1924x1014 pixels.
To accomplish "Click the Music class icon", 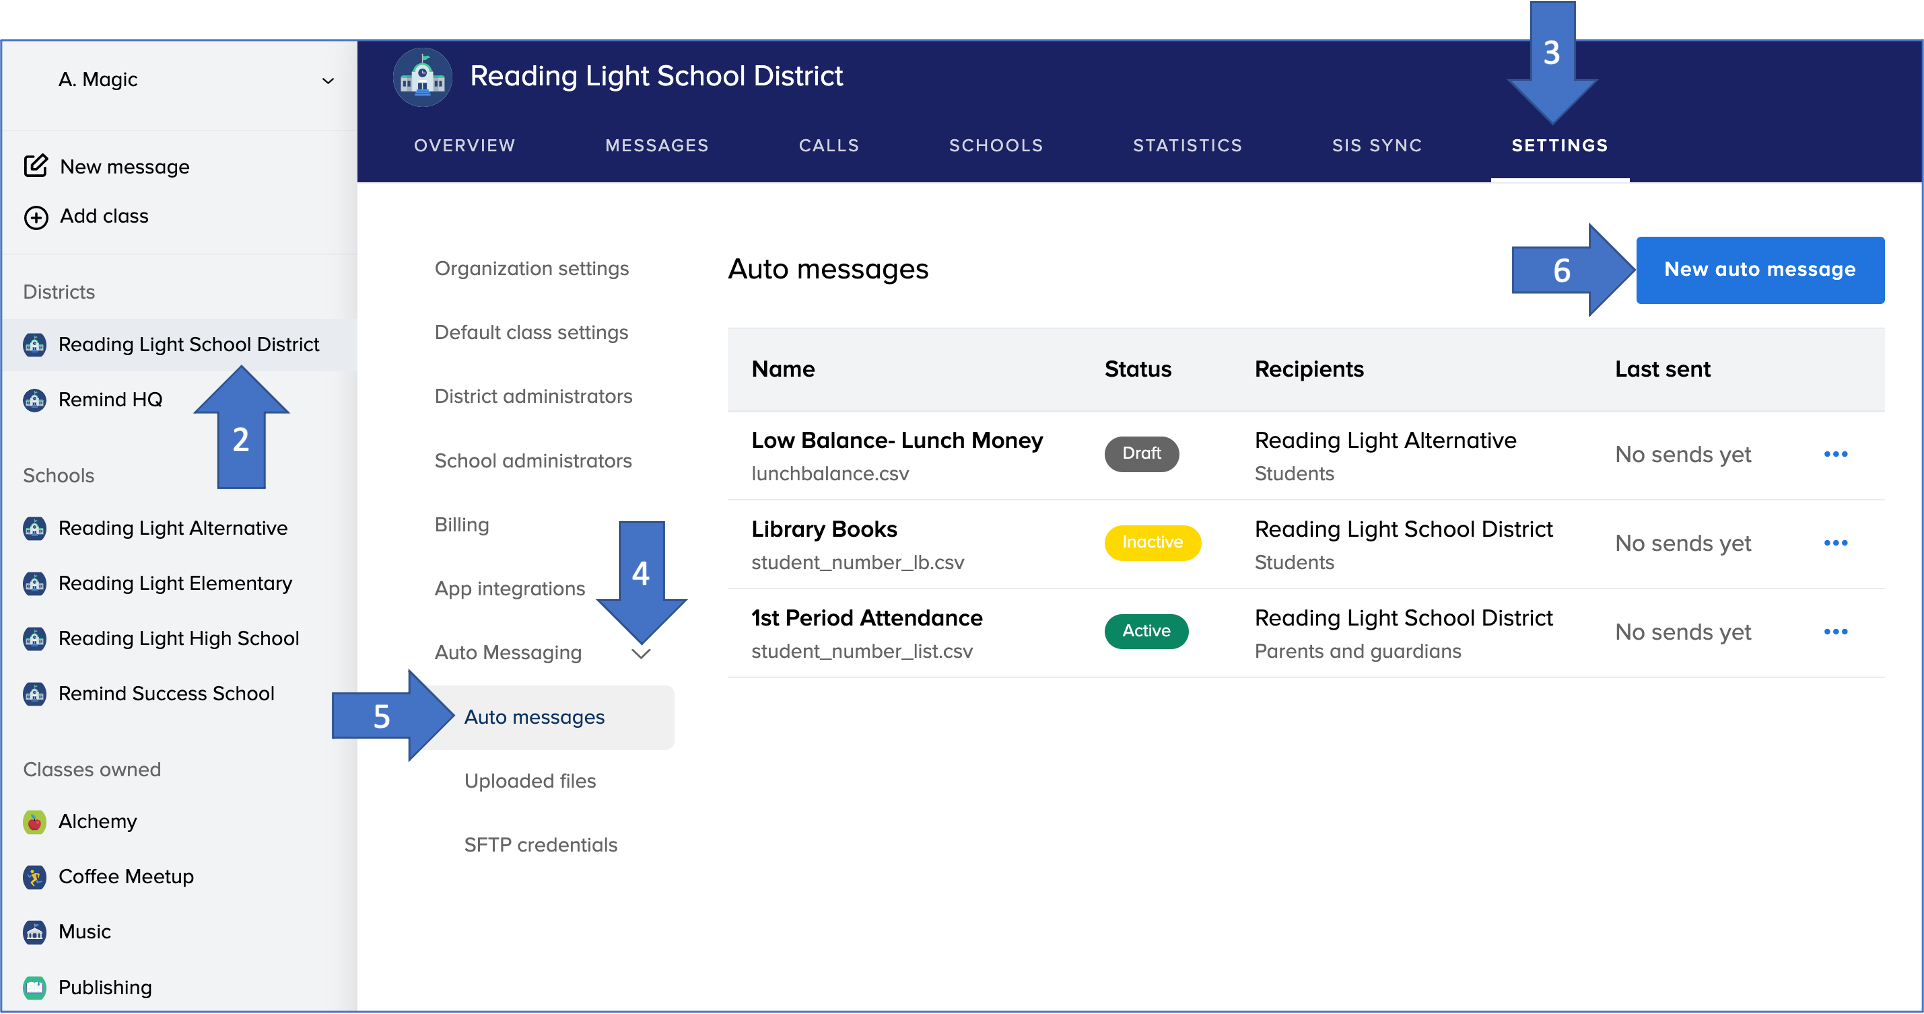I will (x=35, y=932).
